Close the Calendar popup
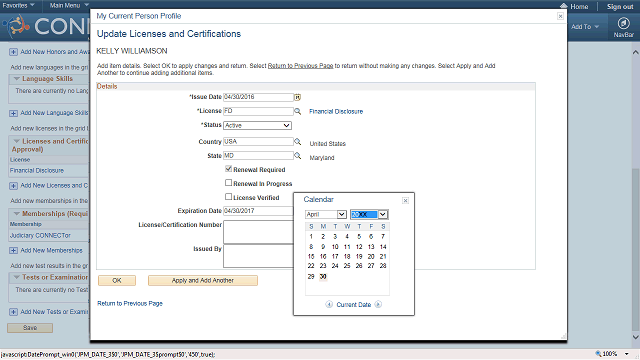The image size is (640, 360). click(405, 200)
